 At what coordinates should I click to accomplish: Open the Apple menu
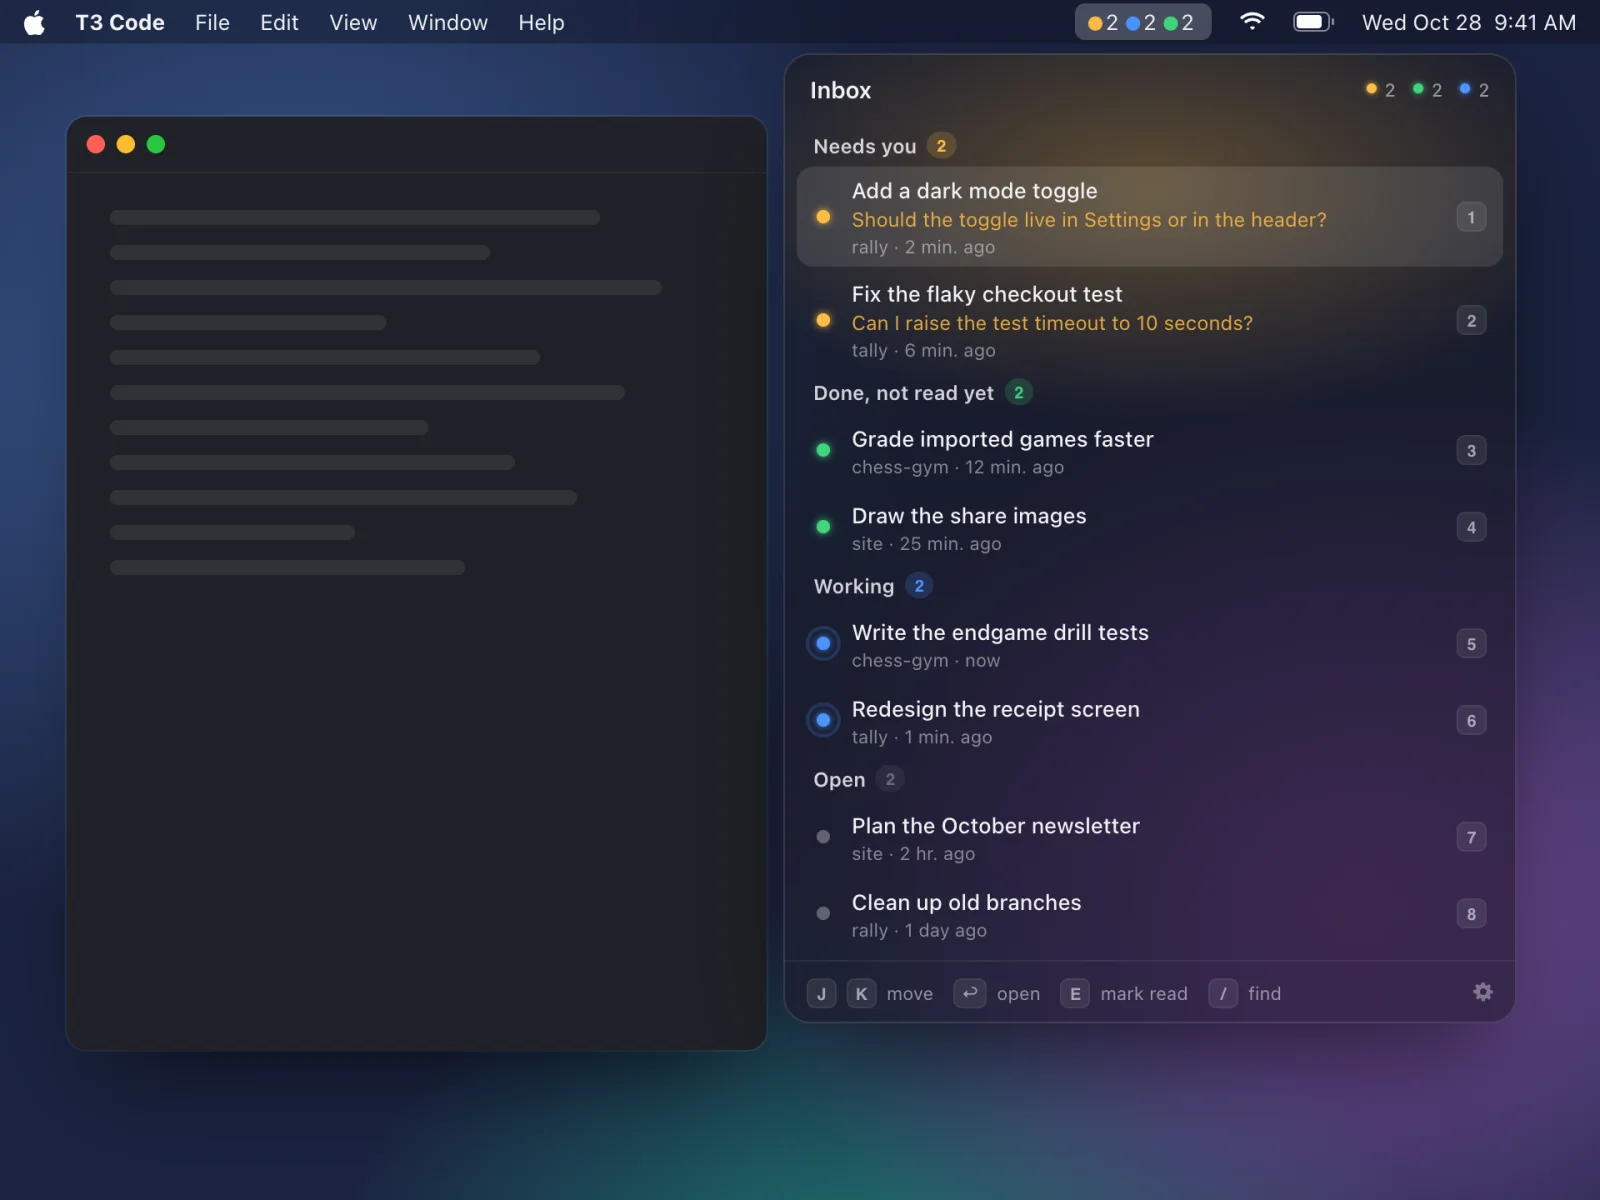(x=34, y=22)
